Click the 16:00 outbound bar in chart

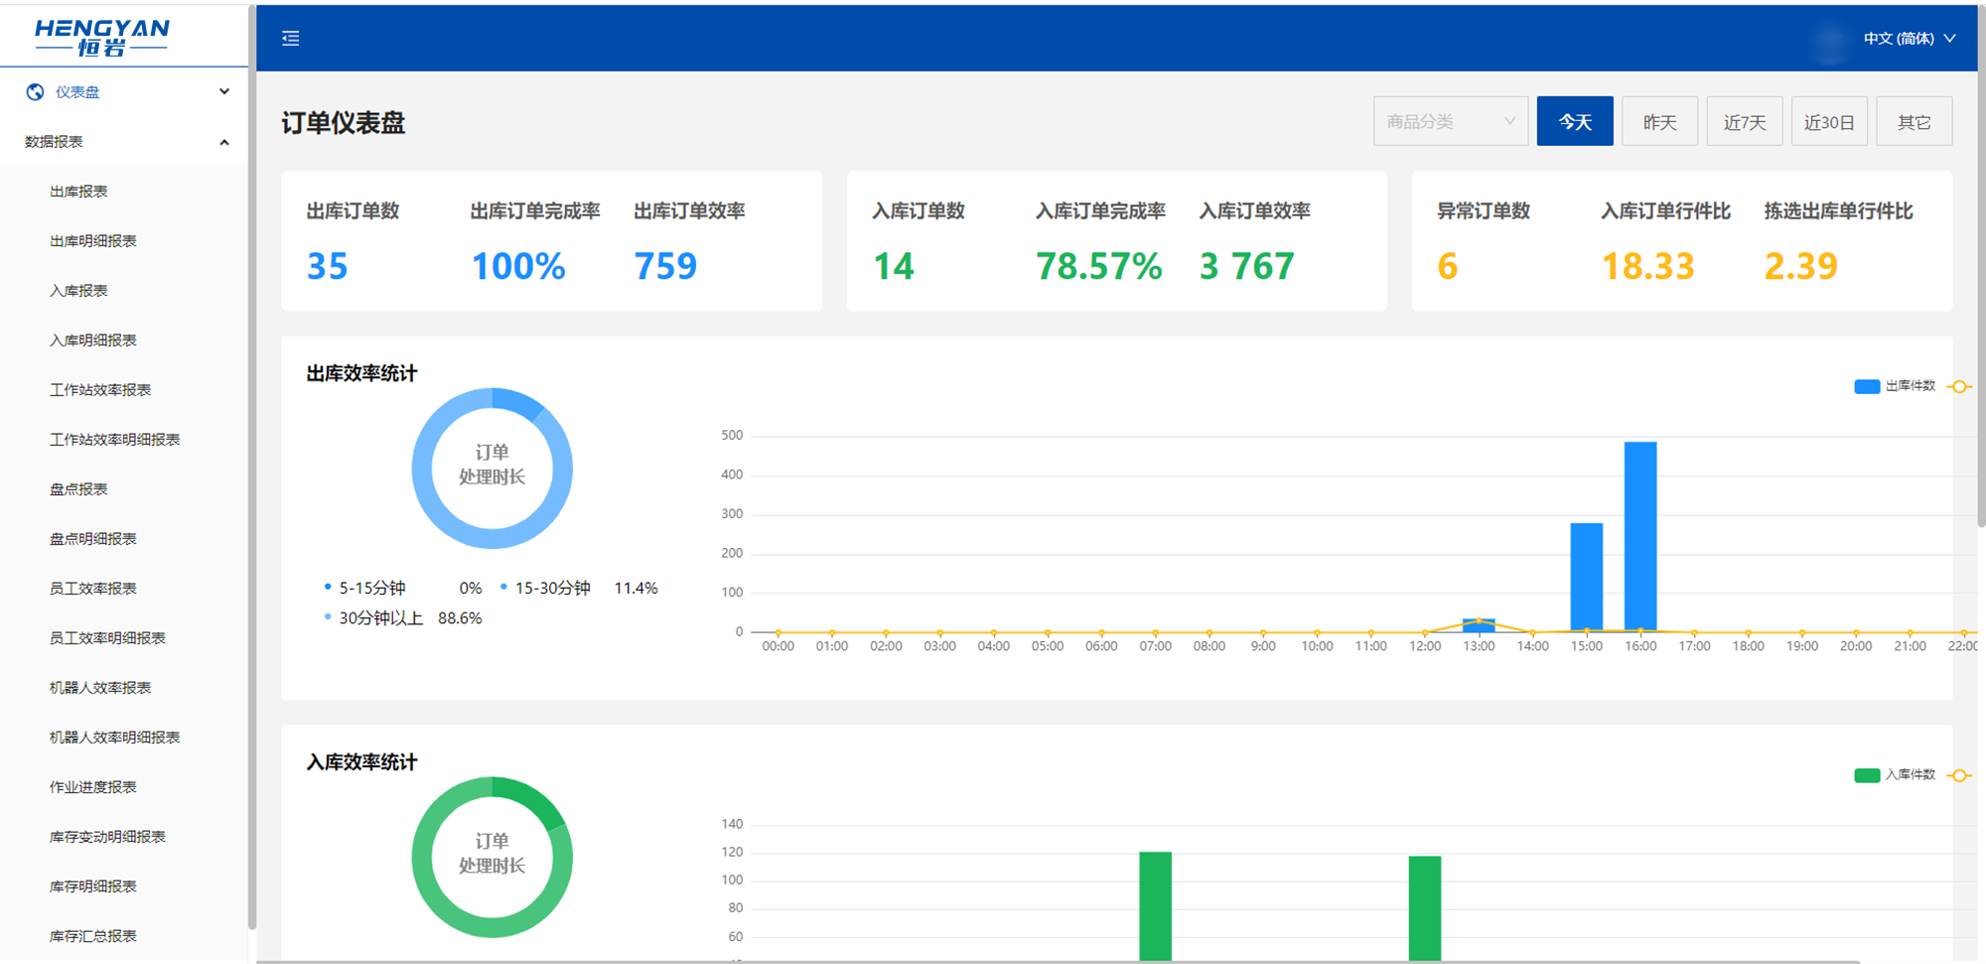click(1640, 536)
